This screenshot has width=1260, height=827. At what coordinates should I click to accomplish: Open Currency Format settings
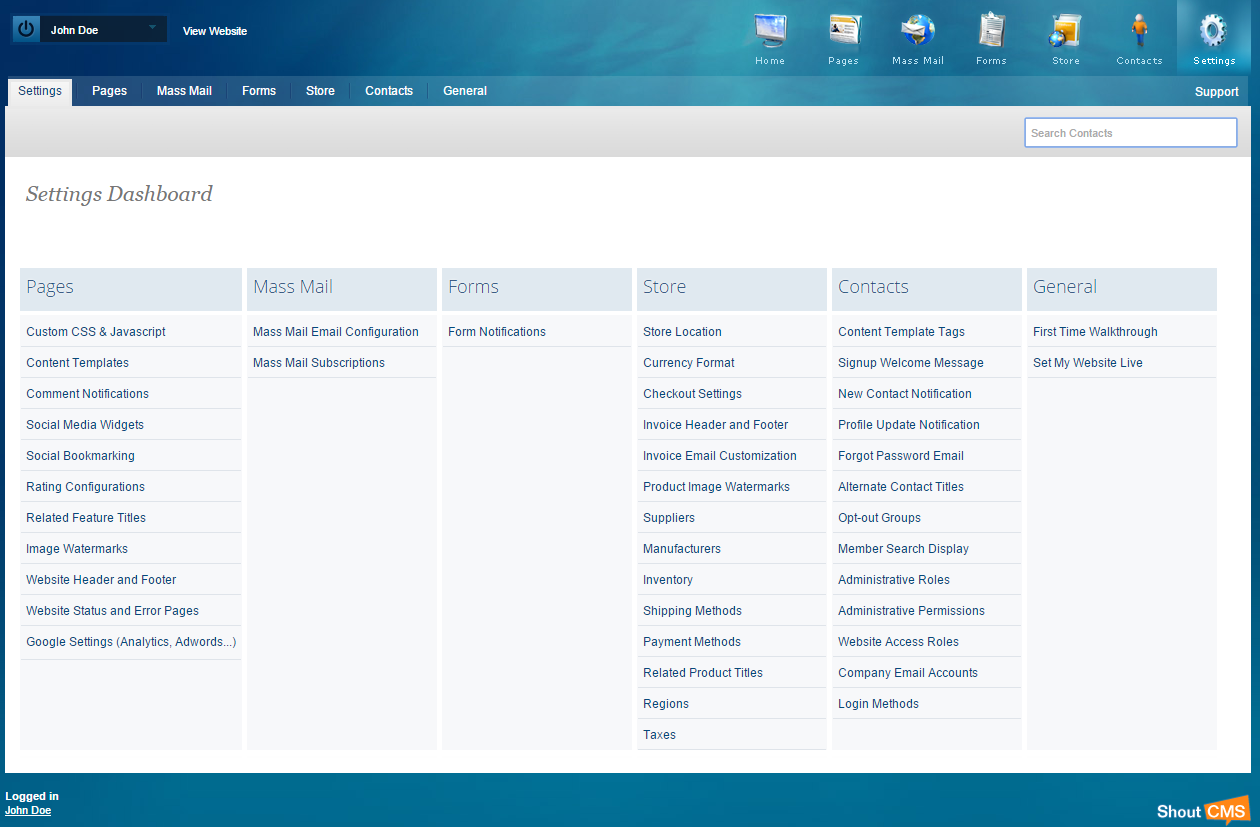[x=689, y=363]
